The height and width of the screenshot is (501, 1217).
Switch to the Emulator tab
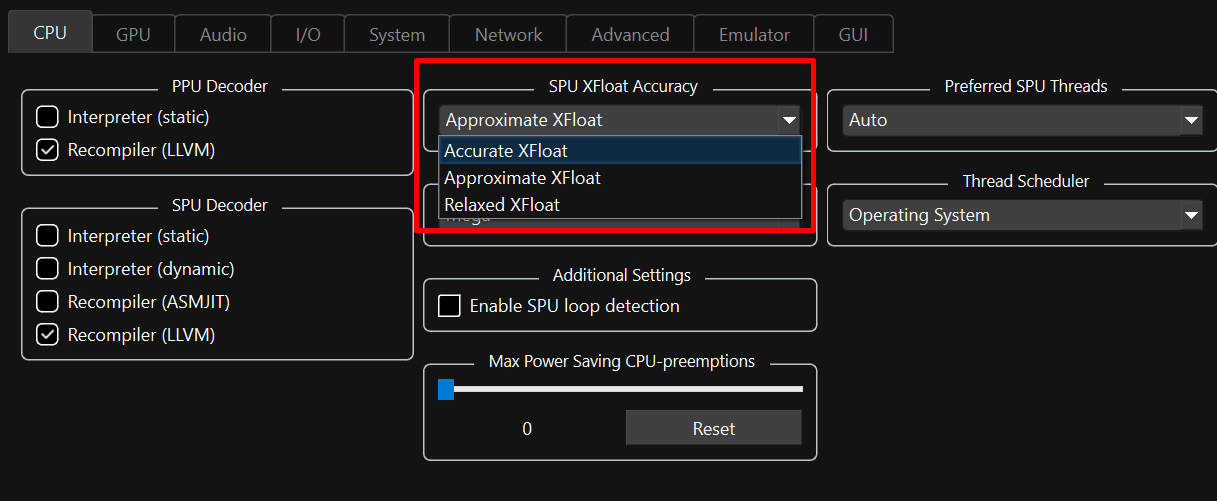point(754,34)
